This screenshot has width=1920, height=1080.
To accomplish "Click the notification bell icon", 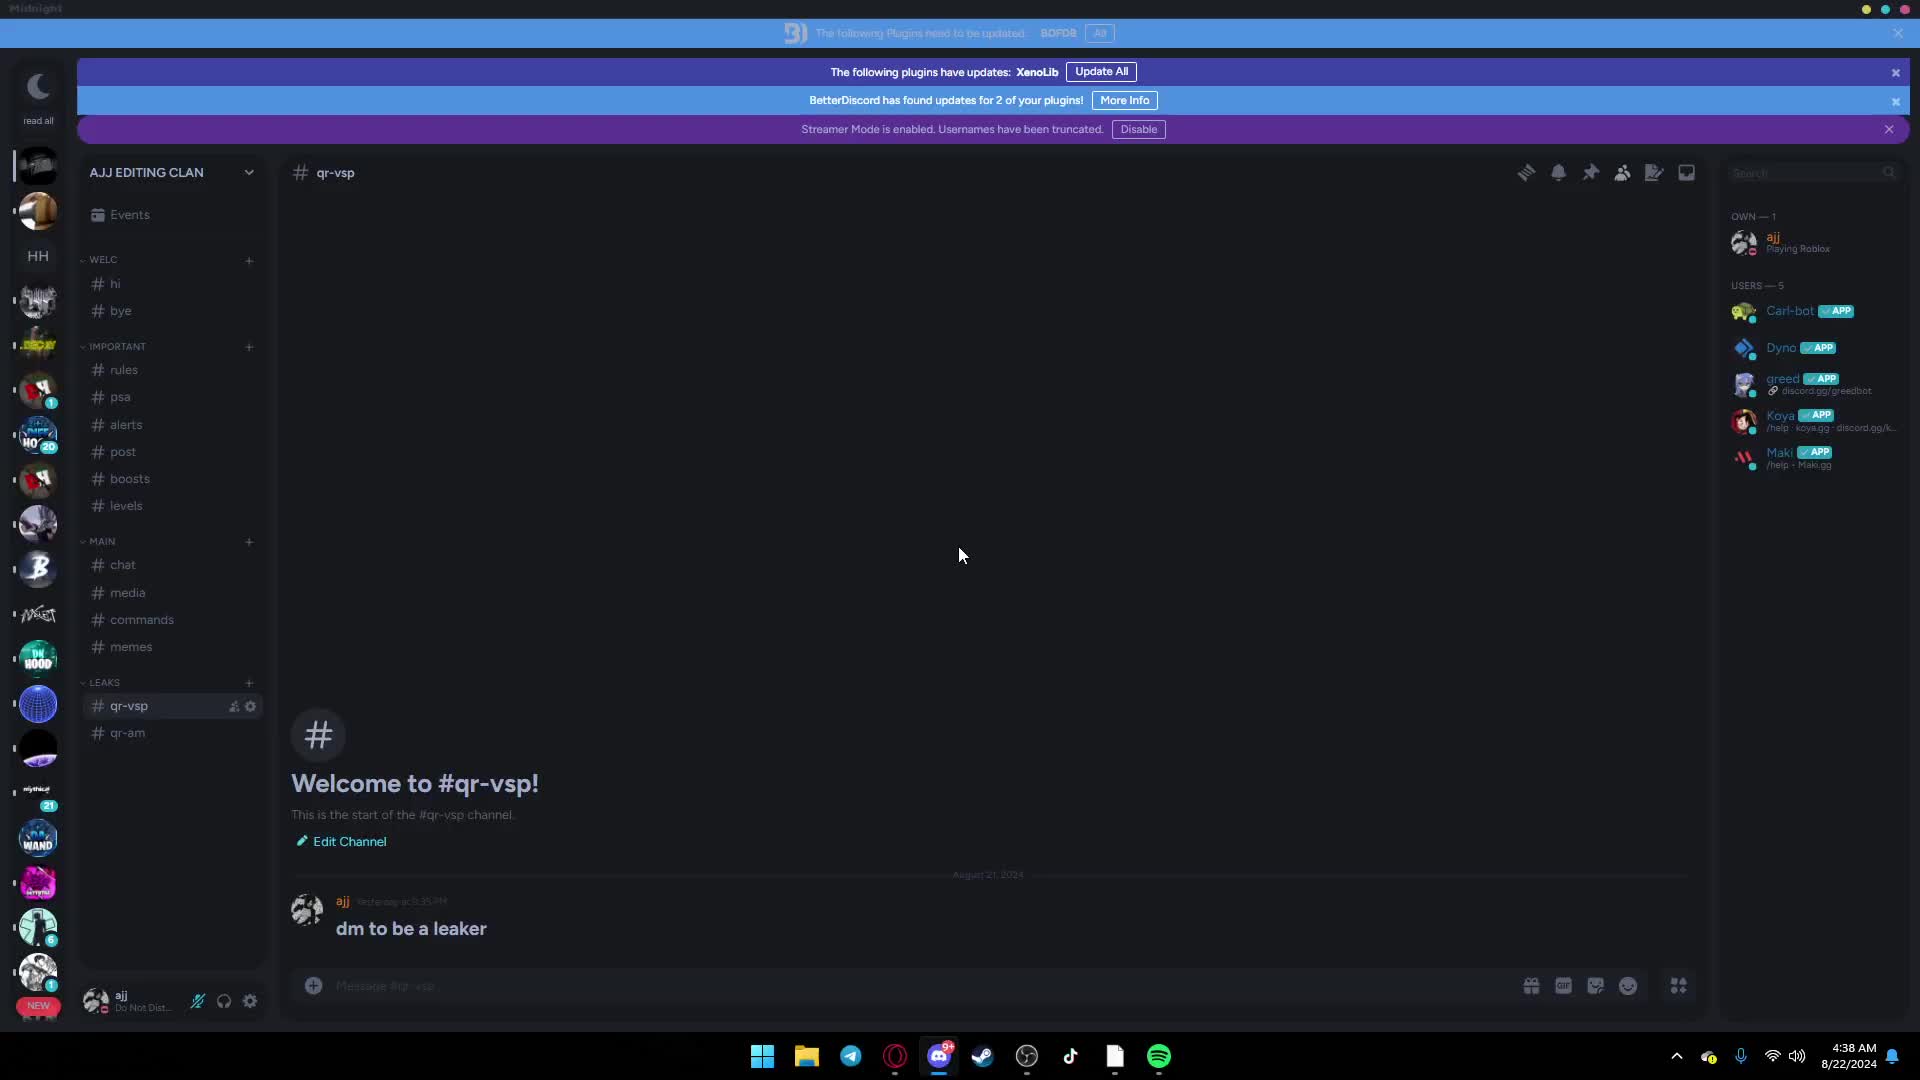I will 1558,173.
